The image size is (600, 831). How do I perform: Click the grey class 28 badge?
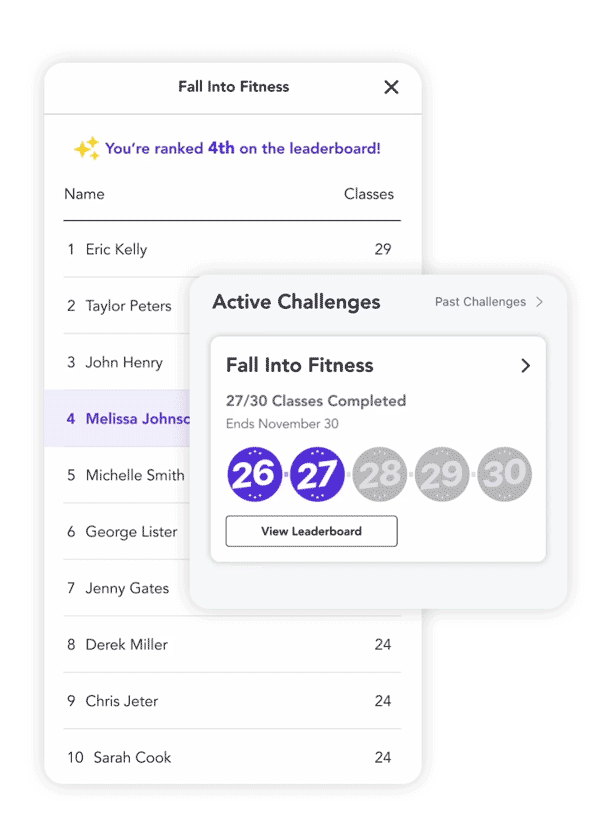coord(380,474)
